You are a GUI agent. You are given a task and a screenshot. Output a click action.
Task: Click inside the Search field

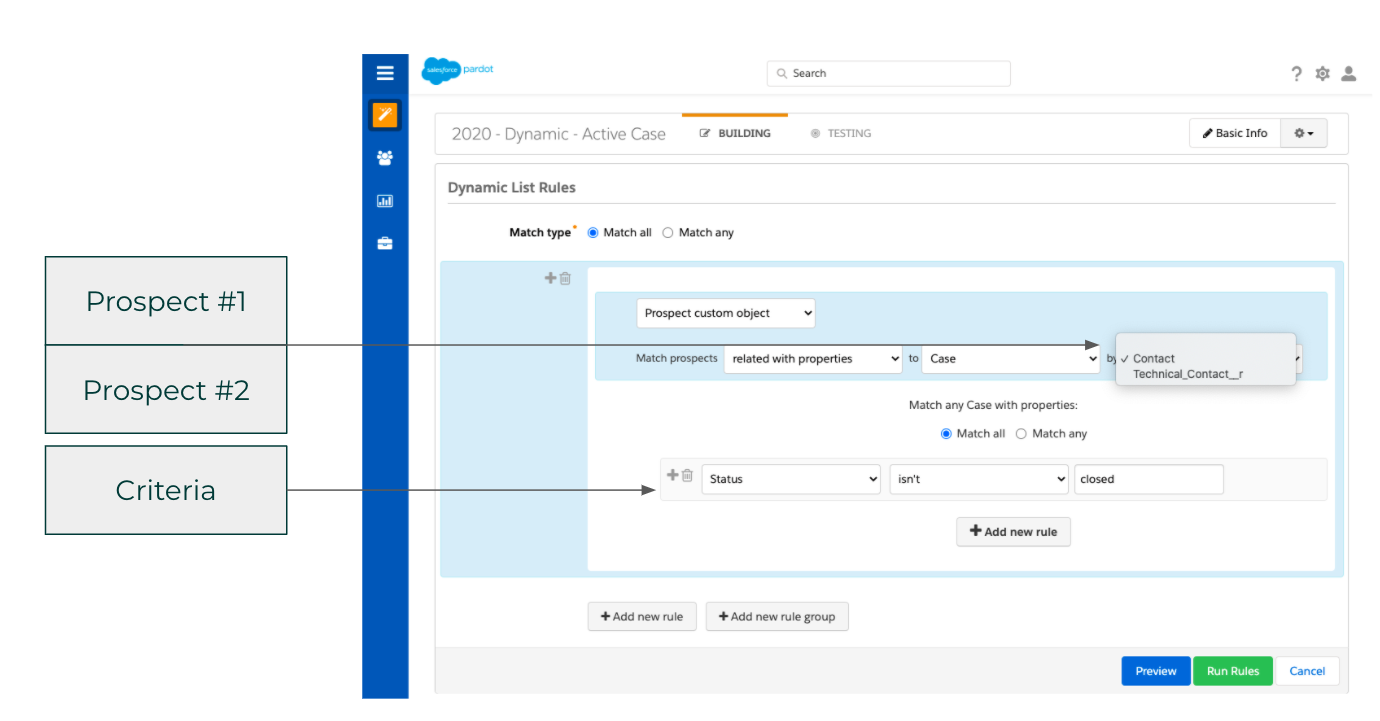[887, 73]
